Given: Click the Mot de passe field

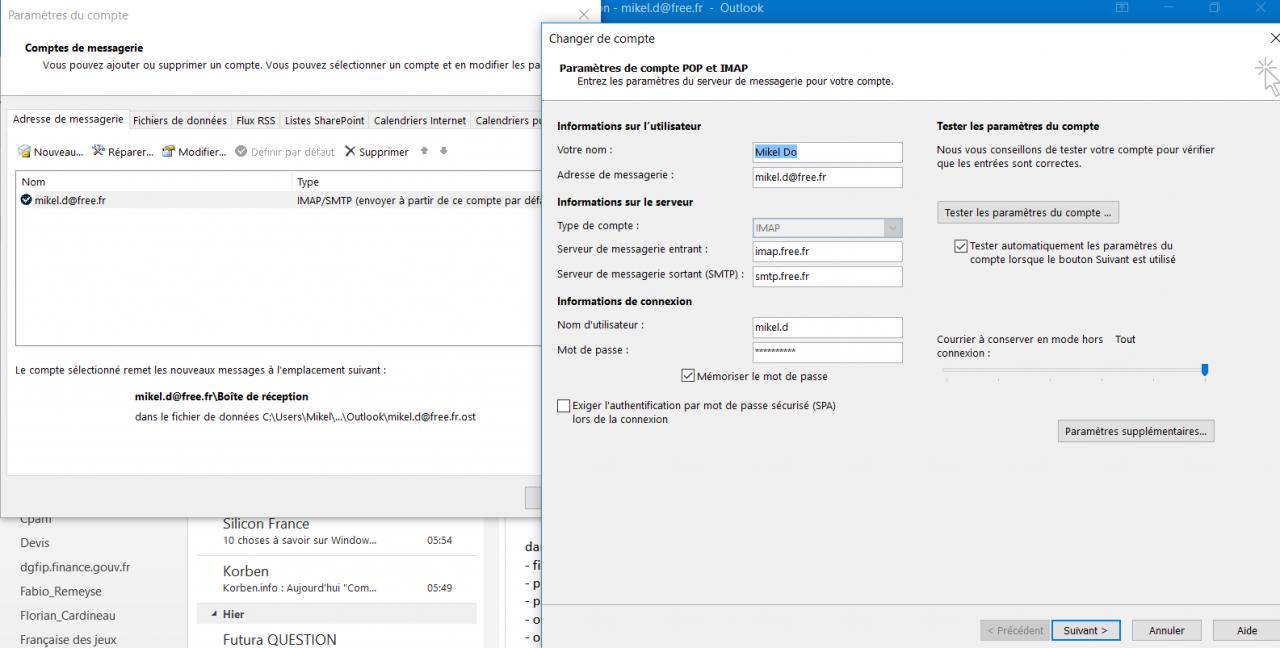Looking at the screenshot, I should tap(828, 352).
